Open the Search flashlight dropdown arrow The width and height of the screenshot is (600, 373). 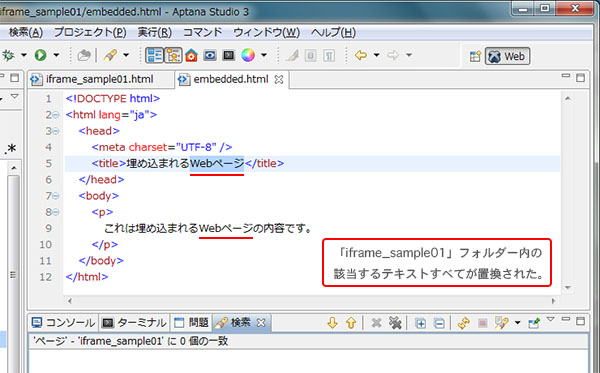point(126,55)
